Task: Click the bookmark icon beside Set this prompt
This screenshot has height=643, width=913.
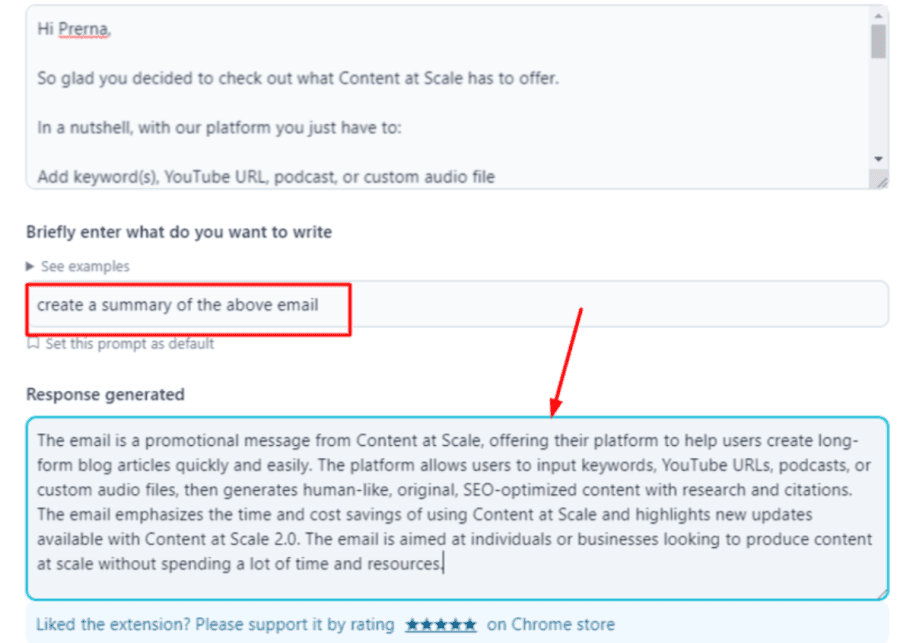Action: [33, 344]
